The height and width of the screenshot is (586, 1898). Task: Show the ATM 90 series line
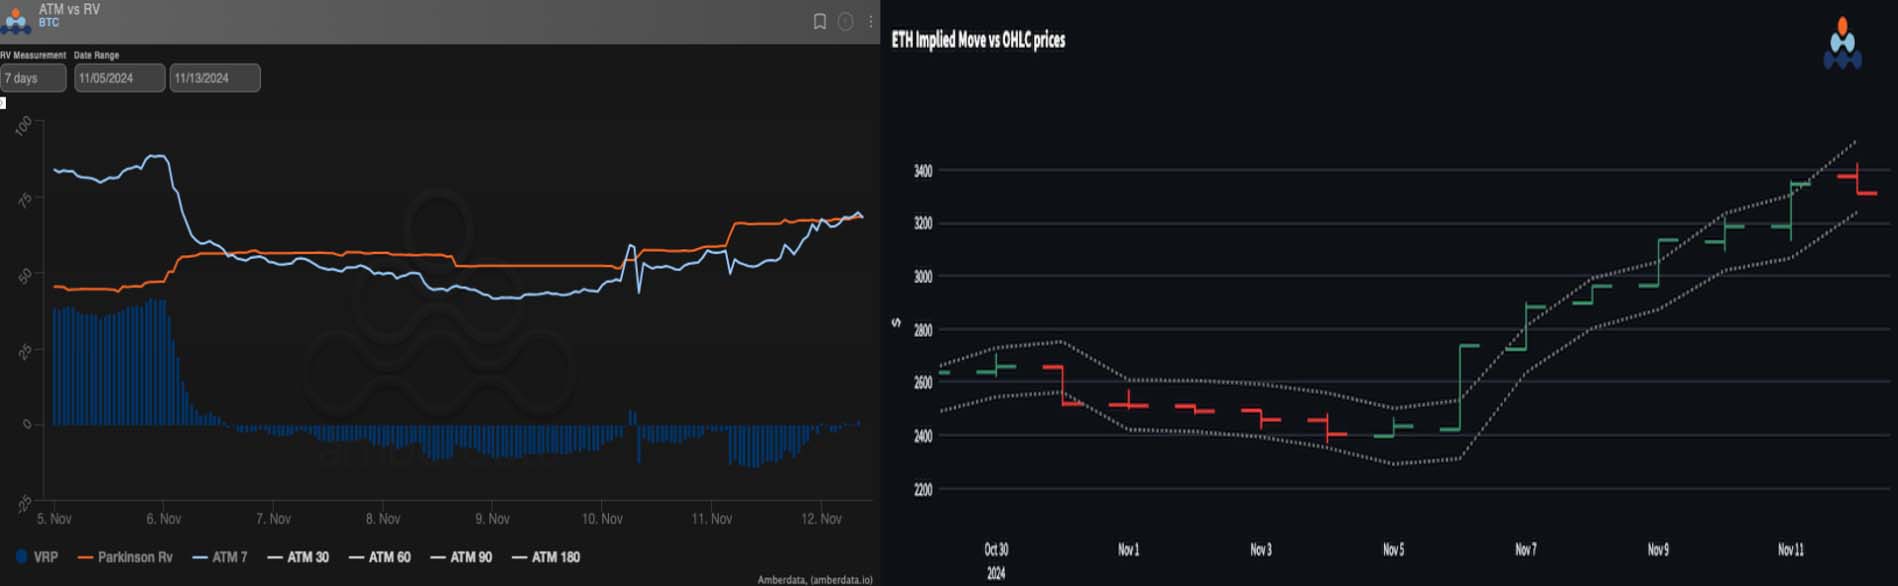click(x=461, y=557)
